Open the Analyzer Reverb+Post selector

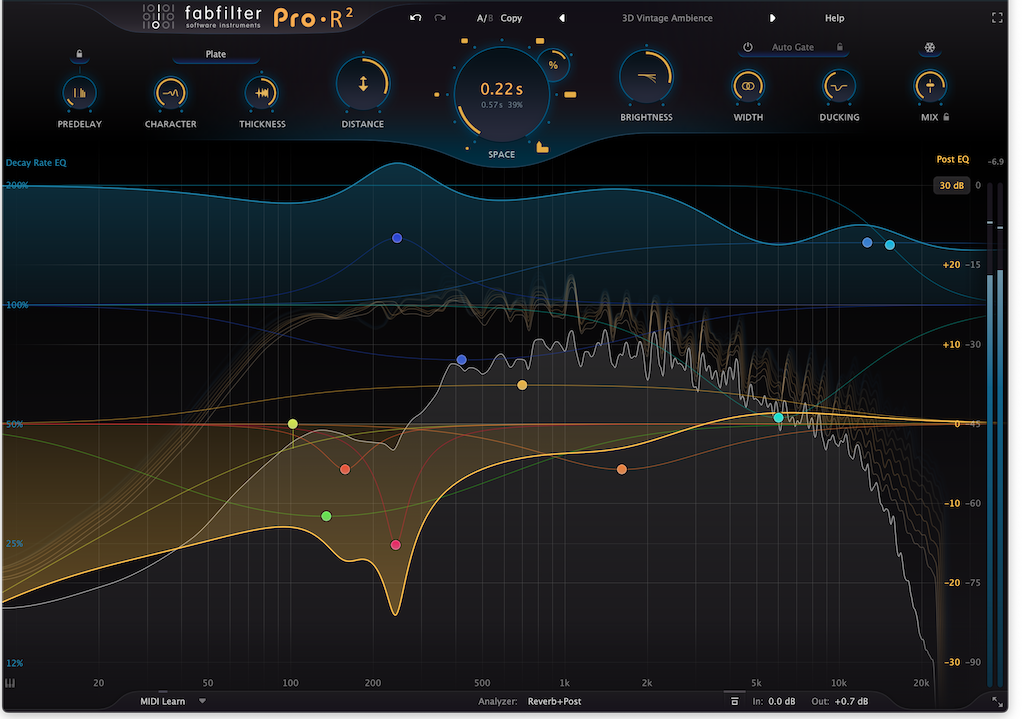click(x=554, y=701)
